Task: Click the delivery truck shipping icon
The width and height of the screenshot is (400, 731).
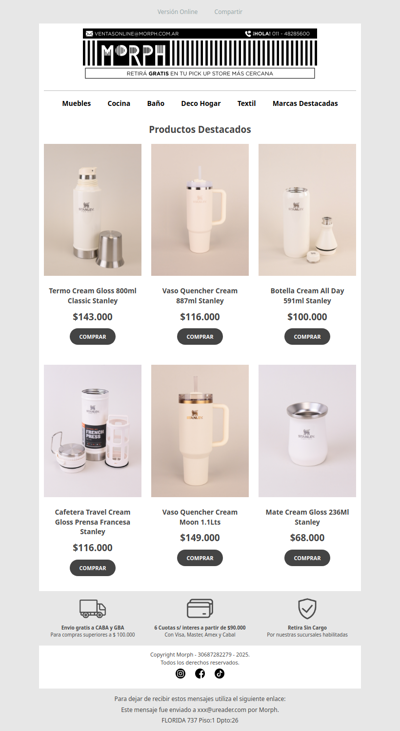Action: (x=93, y=608)
